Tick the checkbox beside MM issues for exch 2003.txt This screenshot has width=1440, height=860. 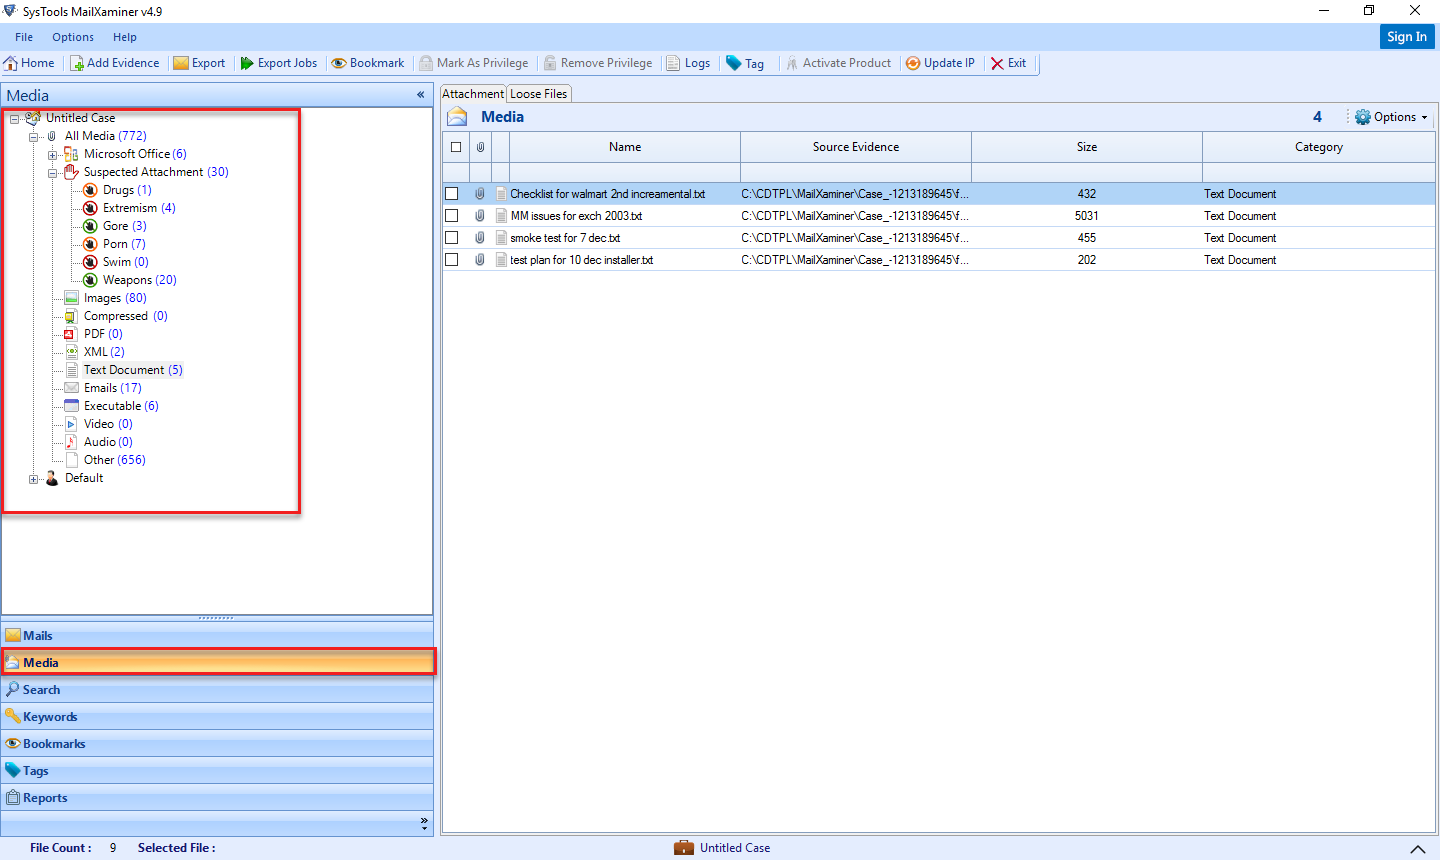[x=451, y=215]
